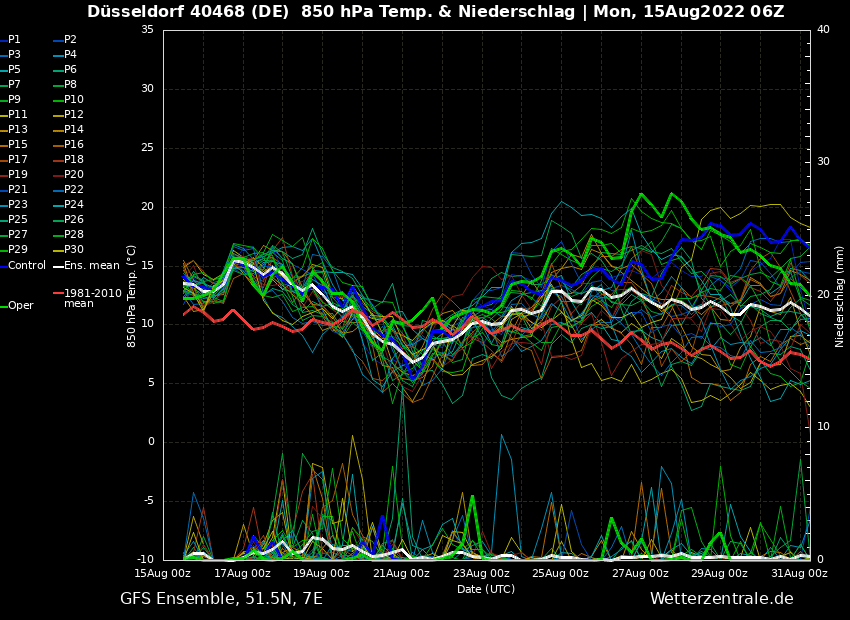The width and height of the screenshot is (850, 620).
Task: Click the chart title with Düsseldorf
Action: [x=435, y=12]
